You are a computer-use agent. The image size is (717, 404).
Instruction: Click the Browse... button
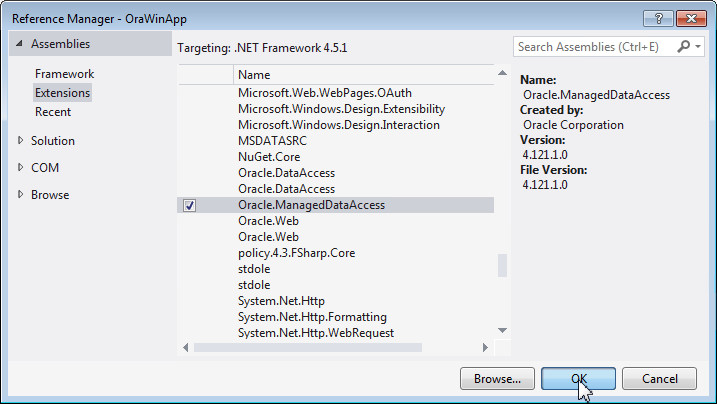(497, 378)
